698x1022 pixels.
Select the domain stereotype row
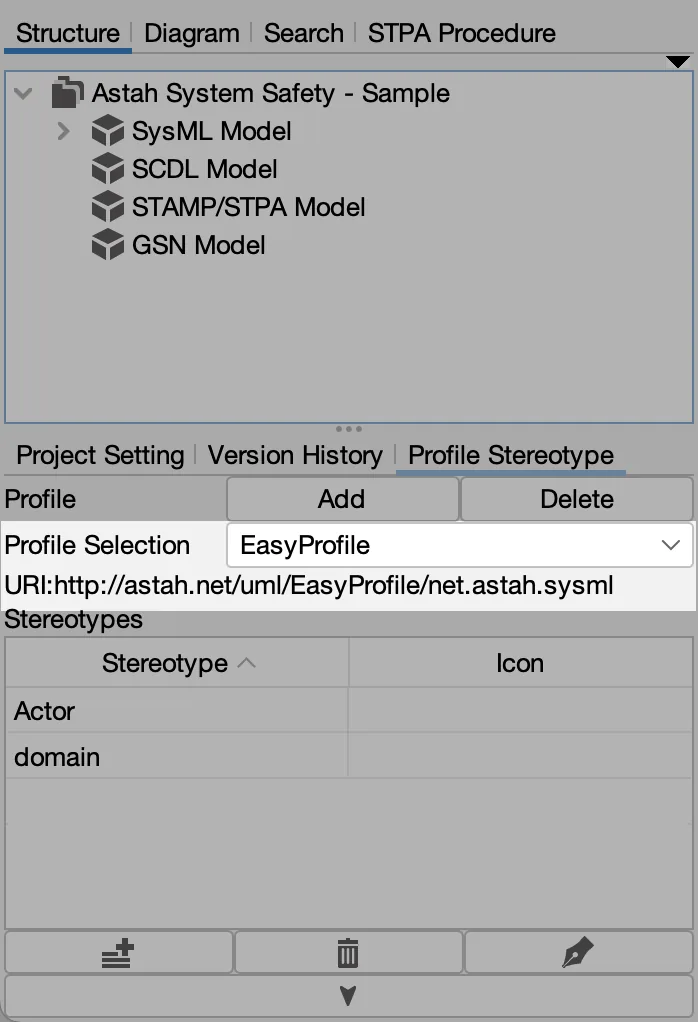[349, 756]
